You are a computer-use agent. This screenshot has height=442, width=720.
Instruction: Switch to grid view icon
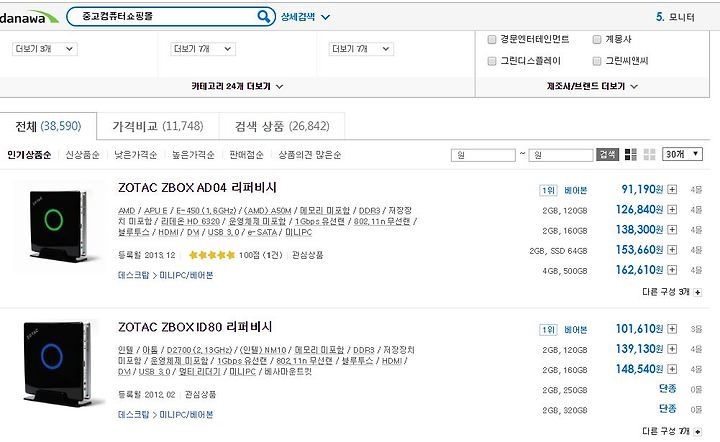649,155
